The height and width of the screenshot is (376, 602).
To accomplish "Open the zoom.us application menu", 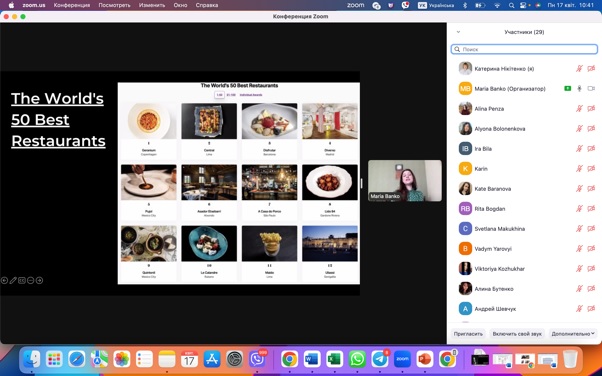I will [x=34, y=5].
